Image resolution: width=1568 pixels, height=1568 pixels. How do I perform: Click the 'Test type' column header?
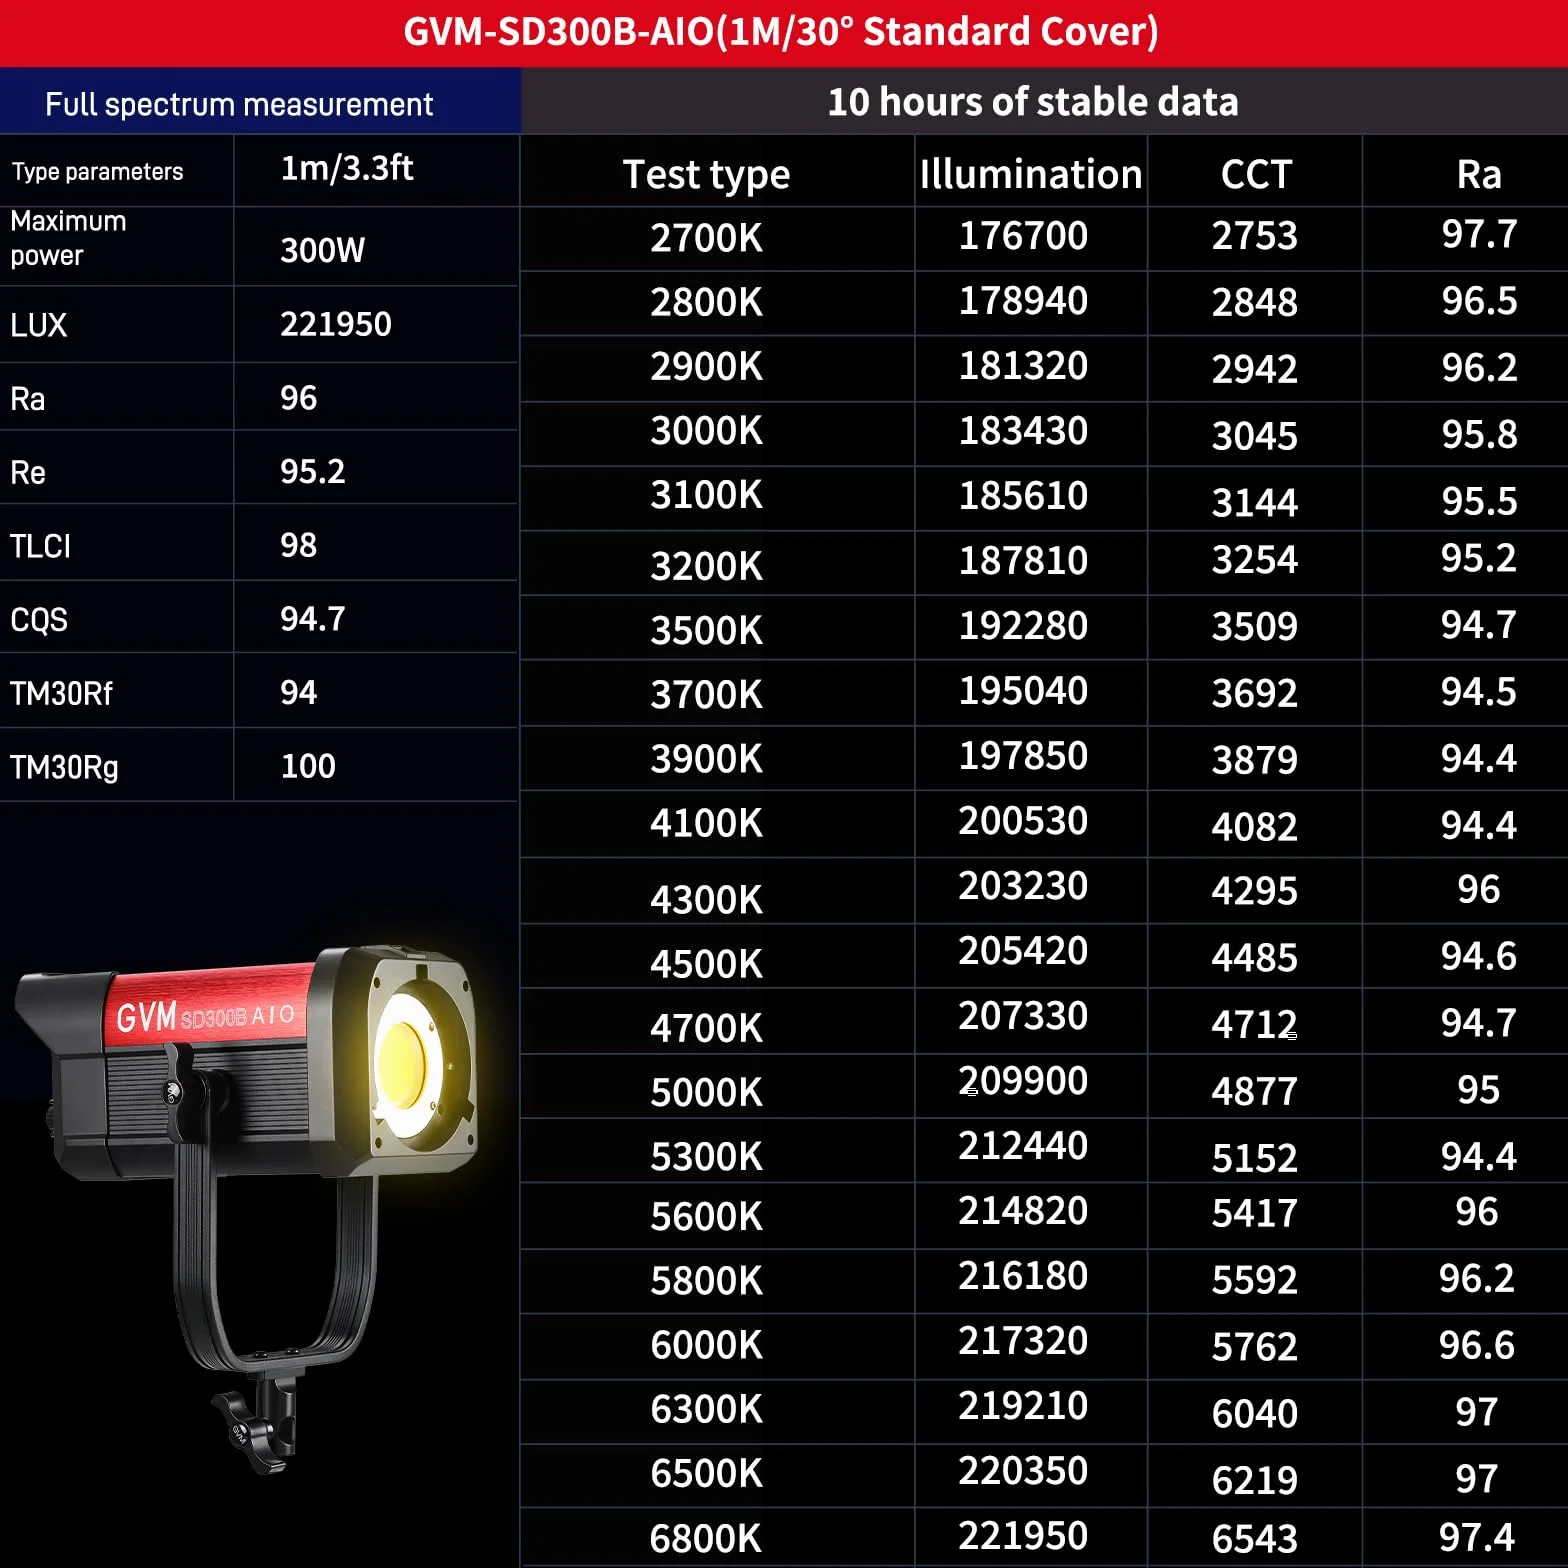click(706, 174)
